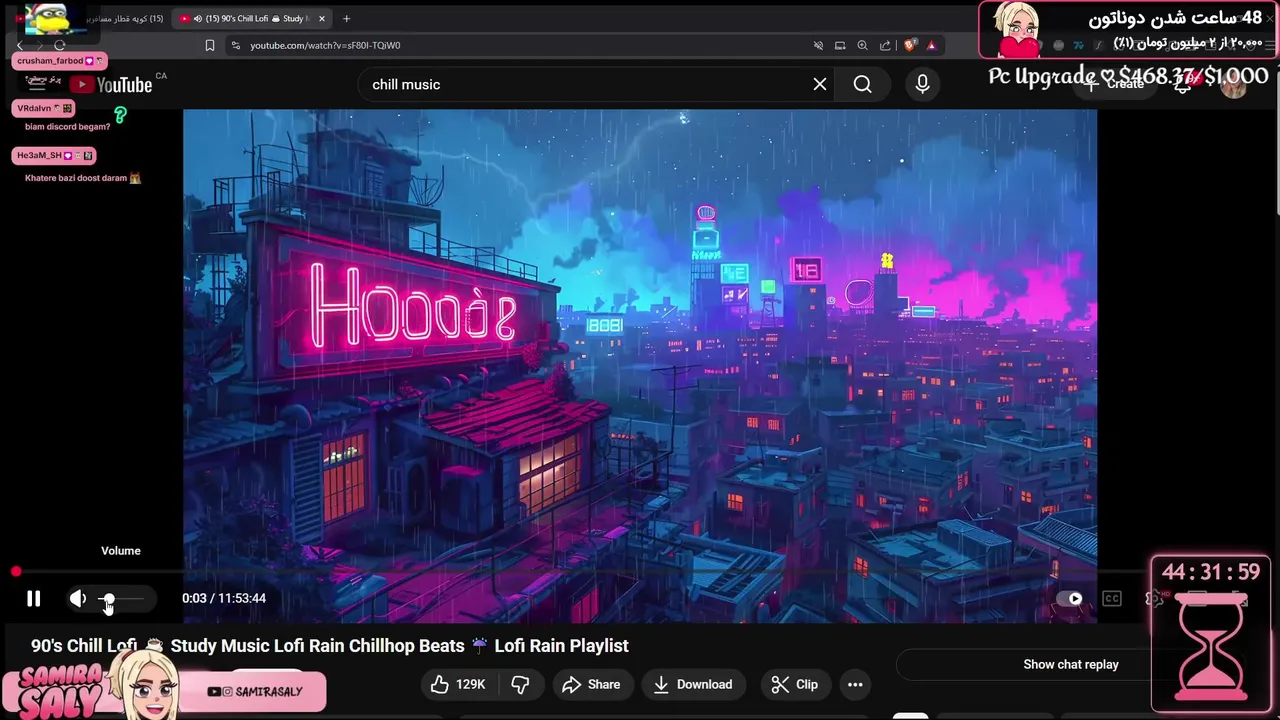Dislike the video with the thumbs-down icon
Viewport: 1280px width, 720px height.
click(x=520, y=684)
